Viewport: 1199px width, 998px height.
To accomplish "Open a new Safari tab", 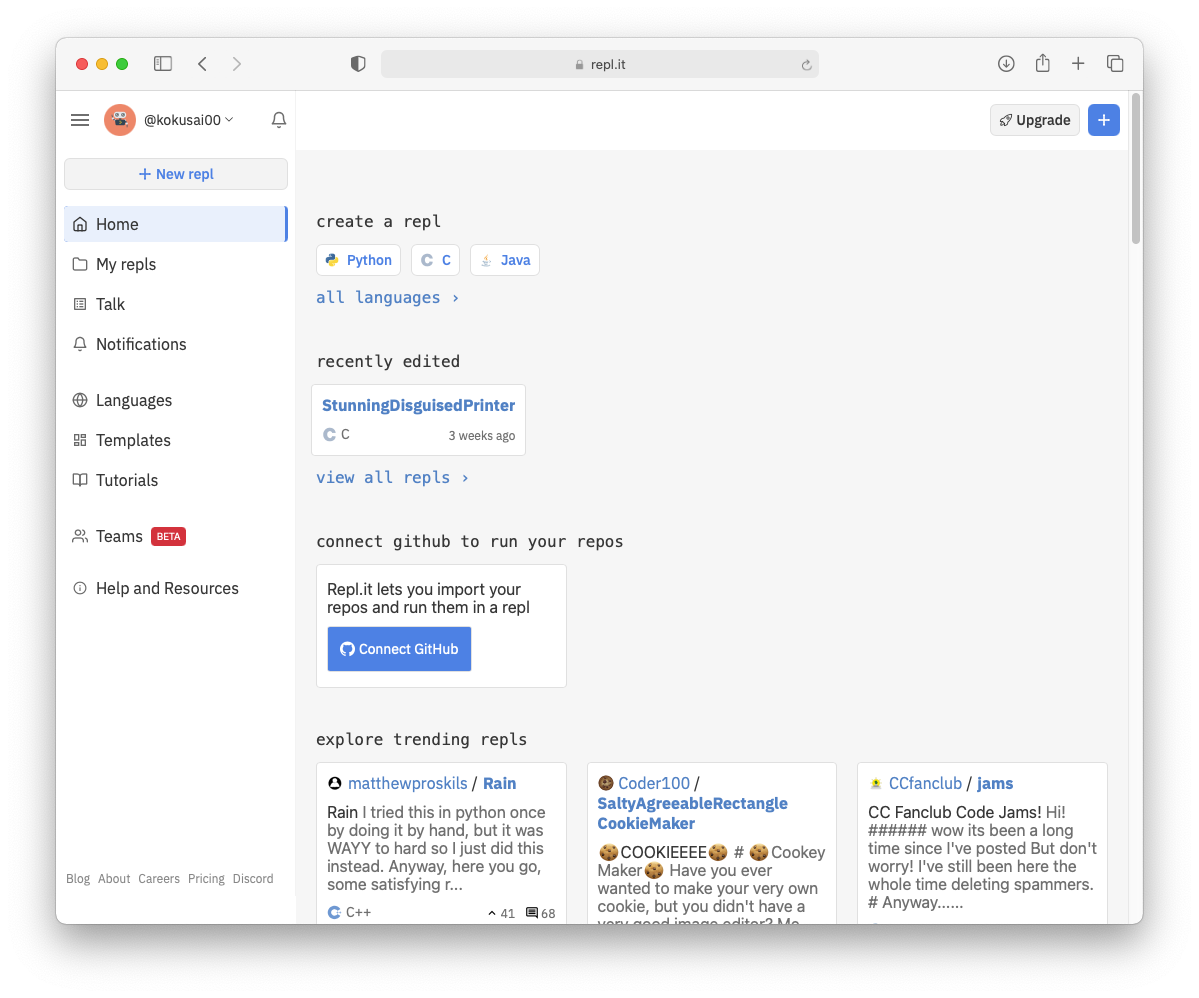I will click(1078, 63).
